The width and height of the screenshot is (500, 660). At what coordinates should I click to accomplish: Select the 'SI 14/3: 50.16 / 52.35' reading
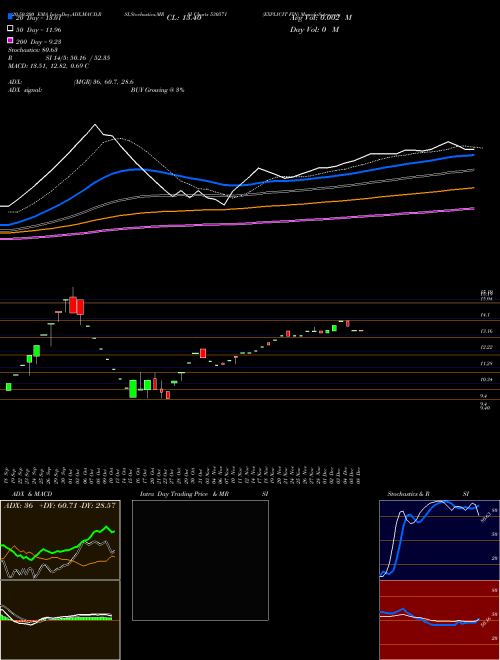[78, 58]
